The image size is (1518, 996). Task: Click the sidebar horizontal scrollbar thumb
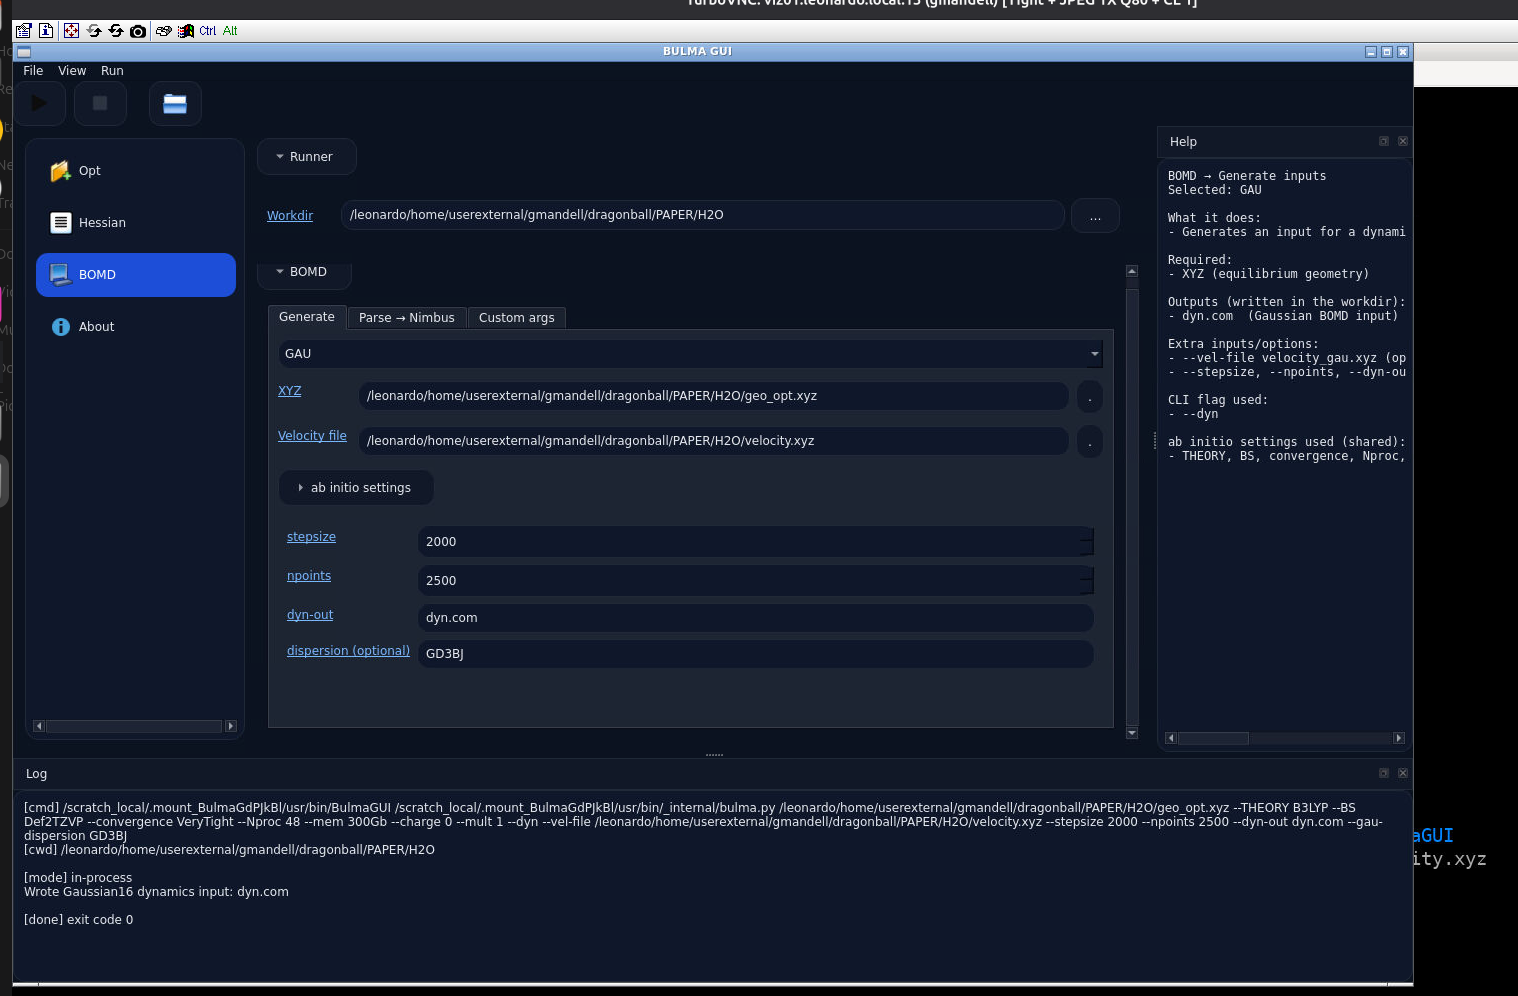click(x=134, y=726)
